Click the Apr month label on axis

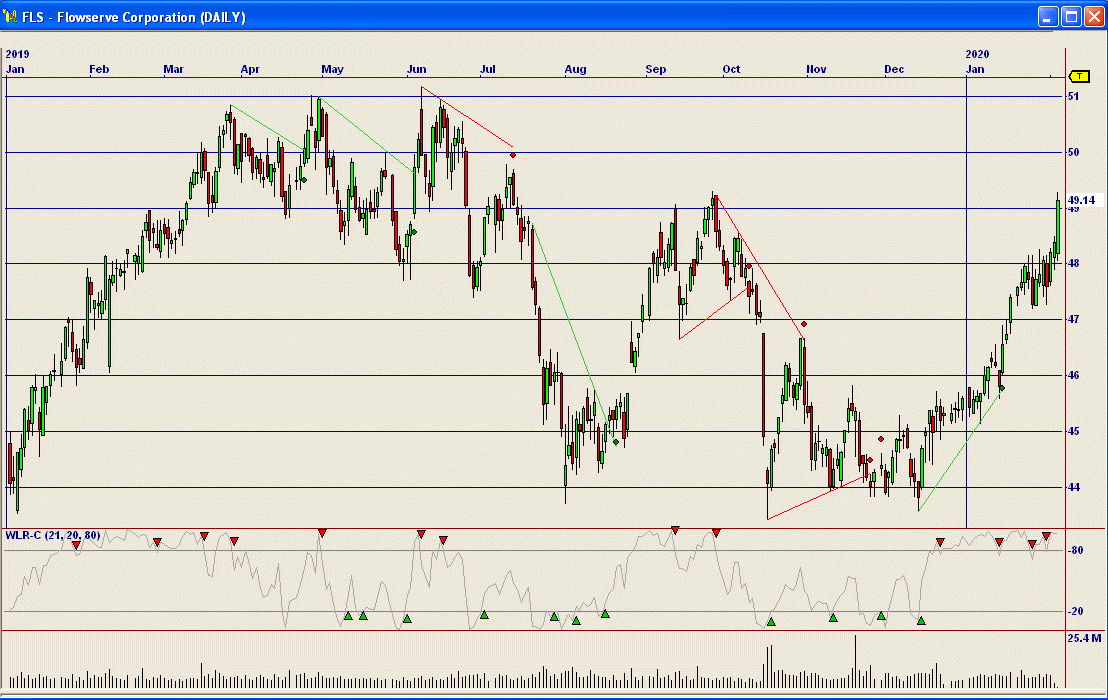(249, 69)
